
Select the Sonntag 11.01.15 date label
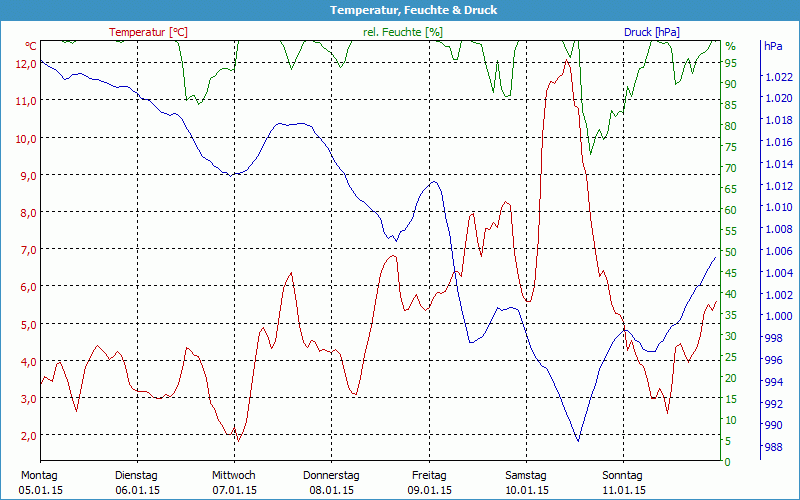(x=623, y=482)
